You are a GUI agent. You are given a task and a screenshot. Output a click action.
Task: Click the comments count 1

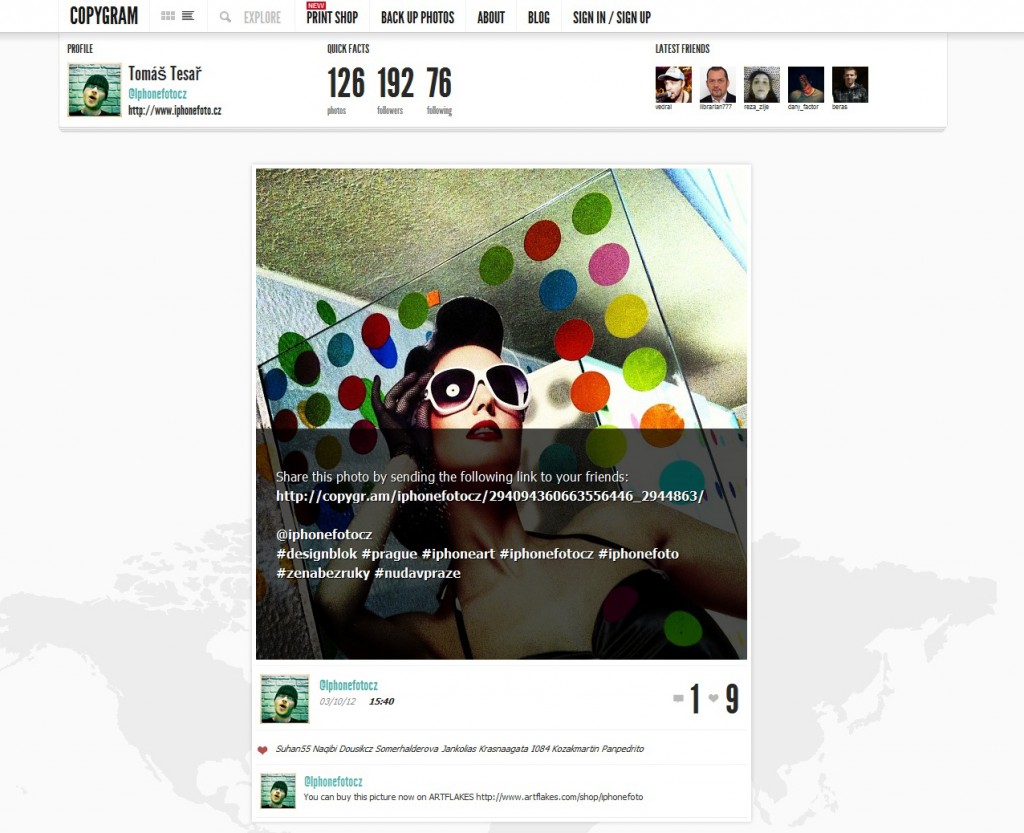(695, 699)
